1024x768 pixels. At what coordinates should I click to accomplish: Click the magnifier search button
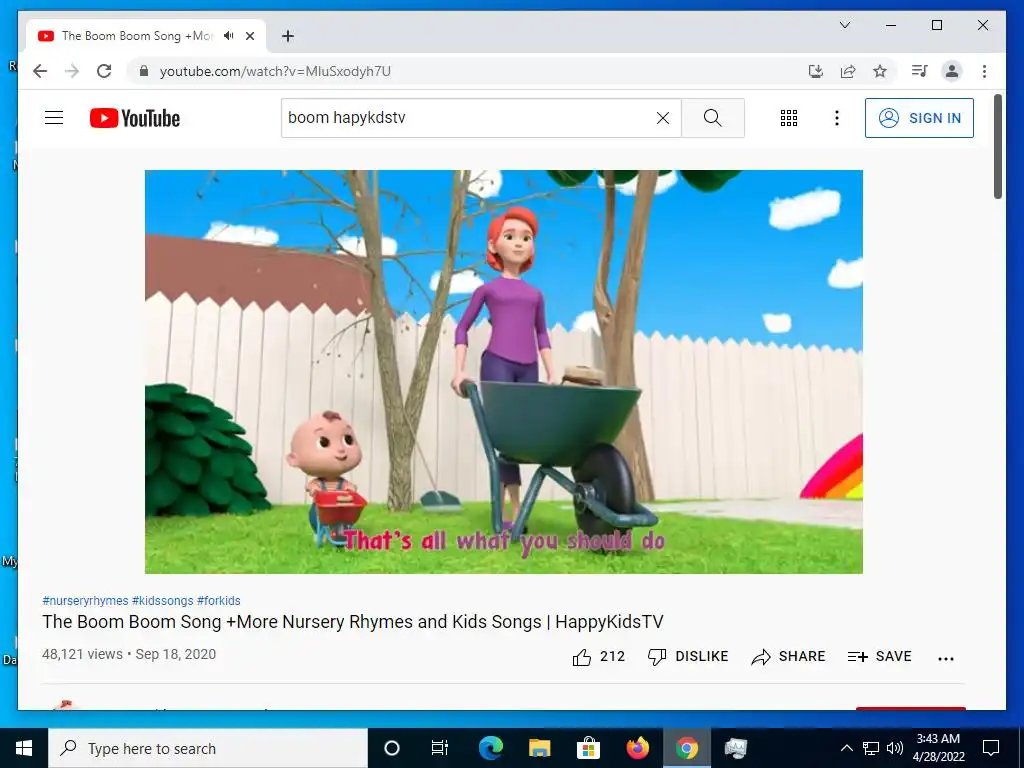tap(712, 118)
